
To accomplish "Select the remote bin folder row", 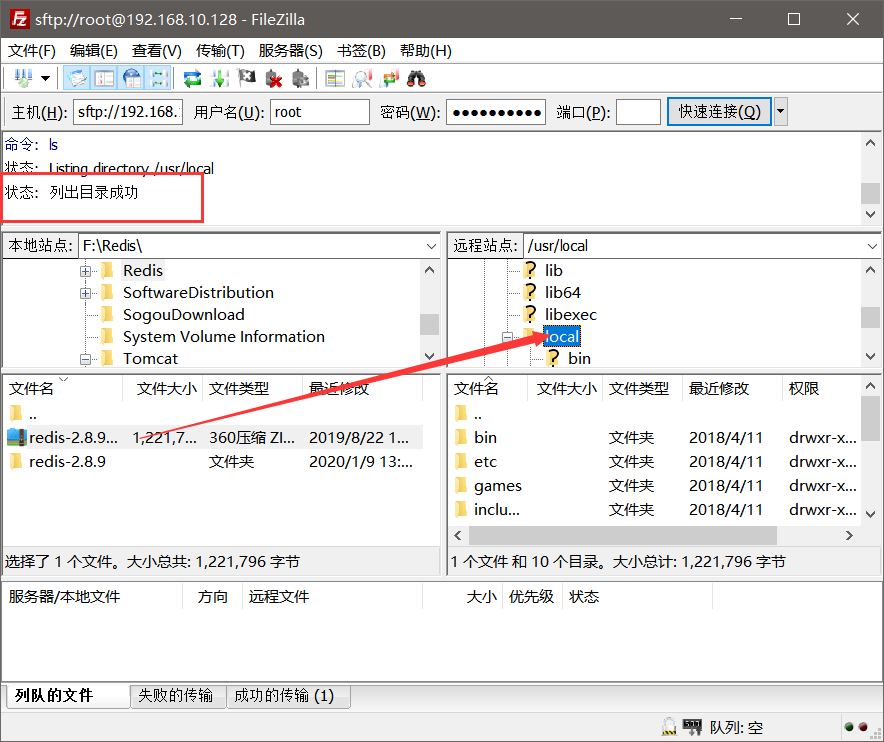I will (x=655, y=438).
